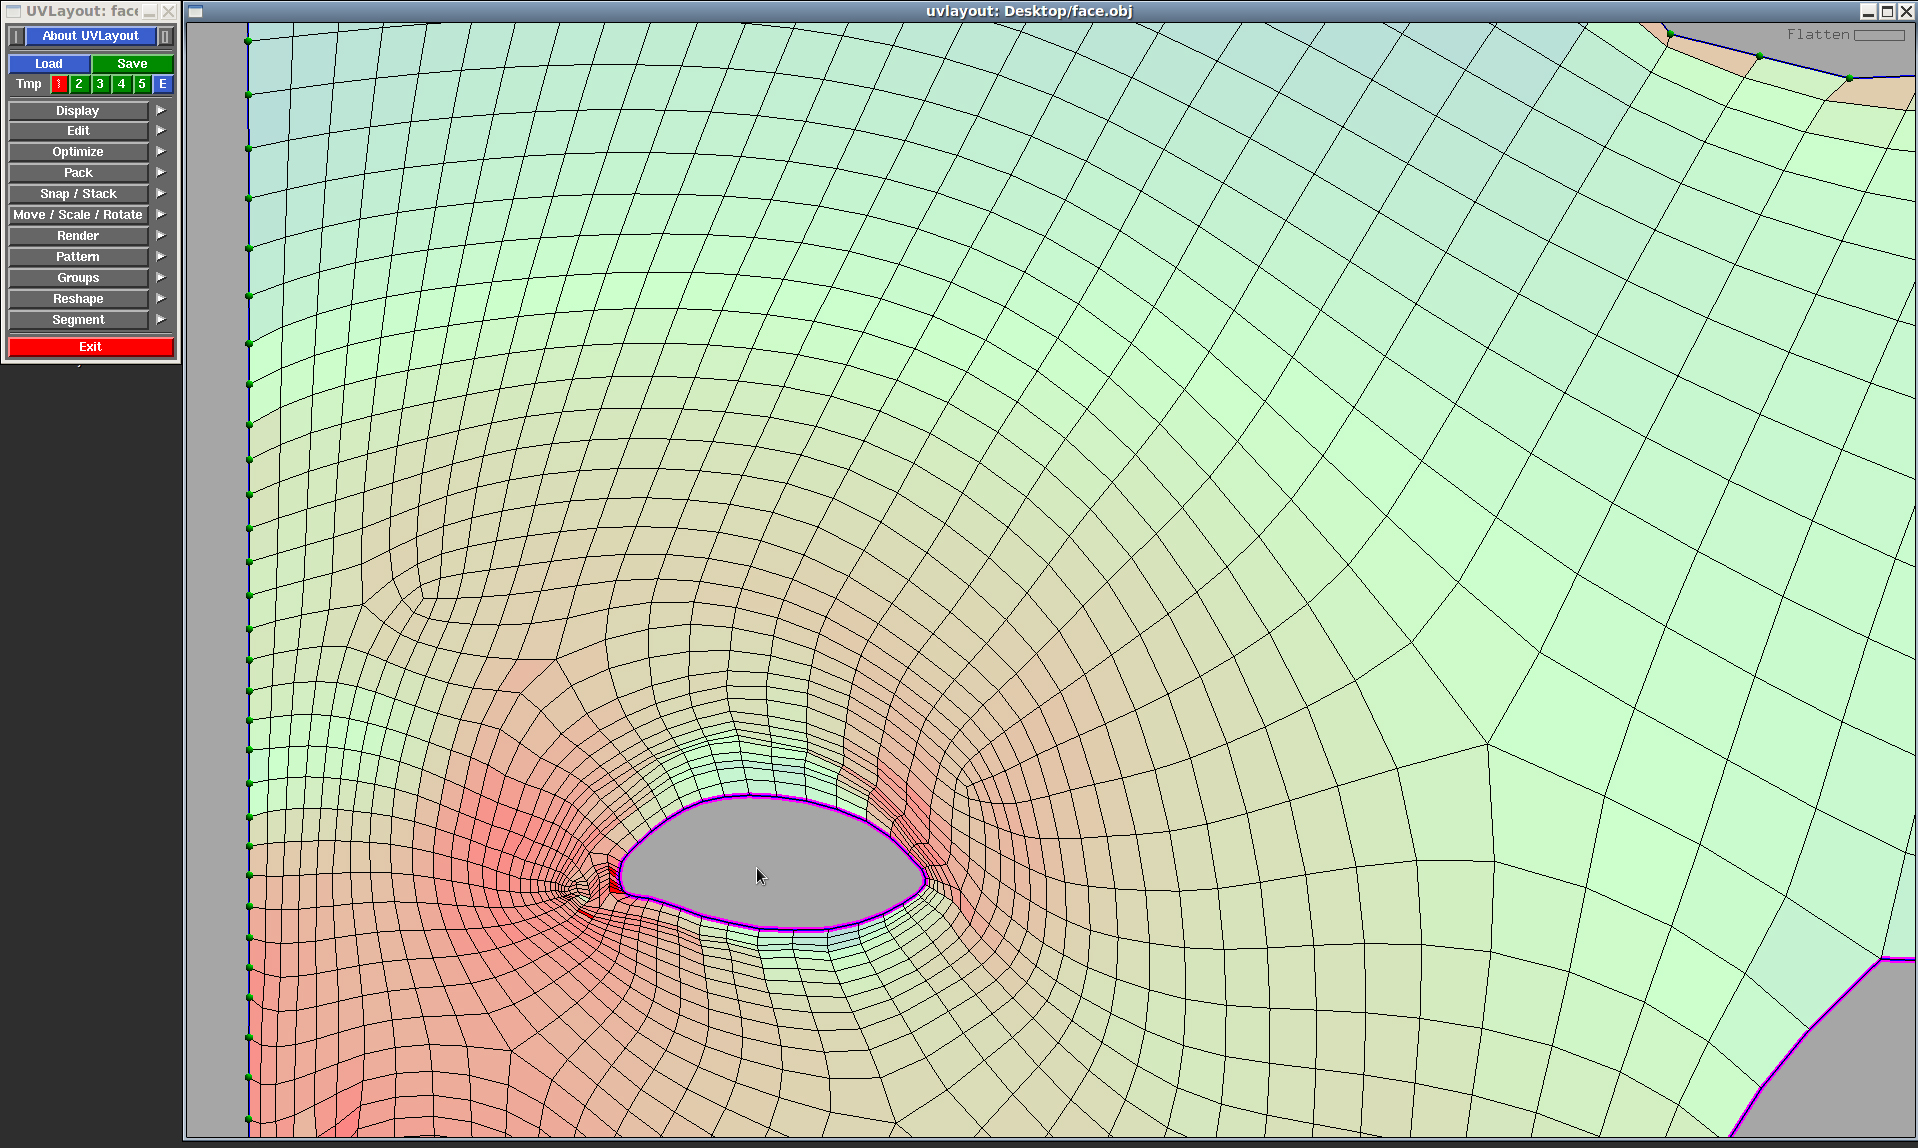Open the Pattern panel
1918x1148 pixels.
(x=78, y=257)
